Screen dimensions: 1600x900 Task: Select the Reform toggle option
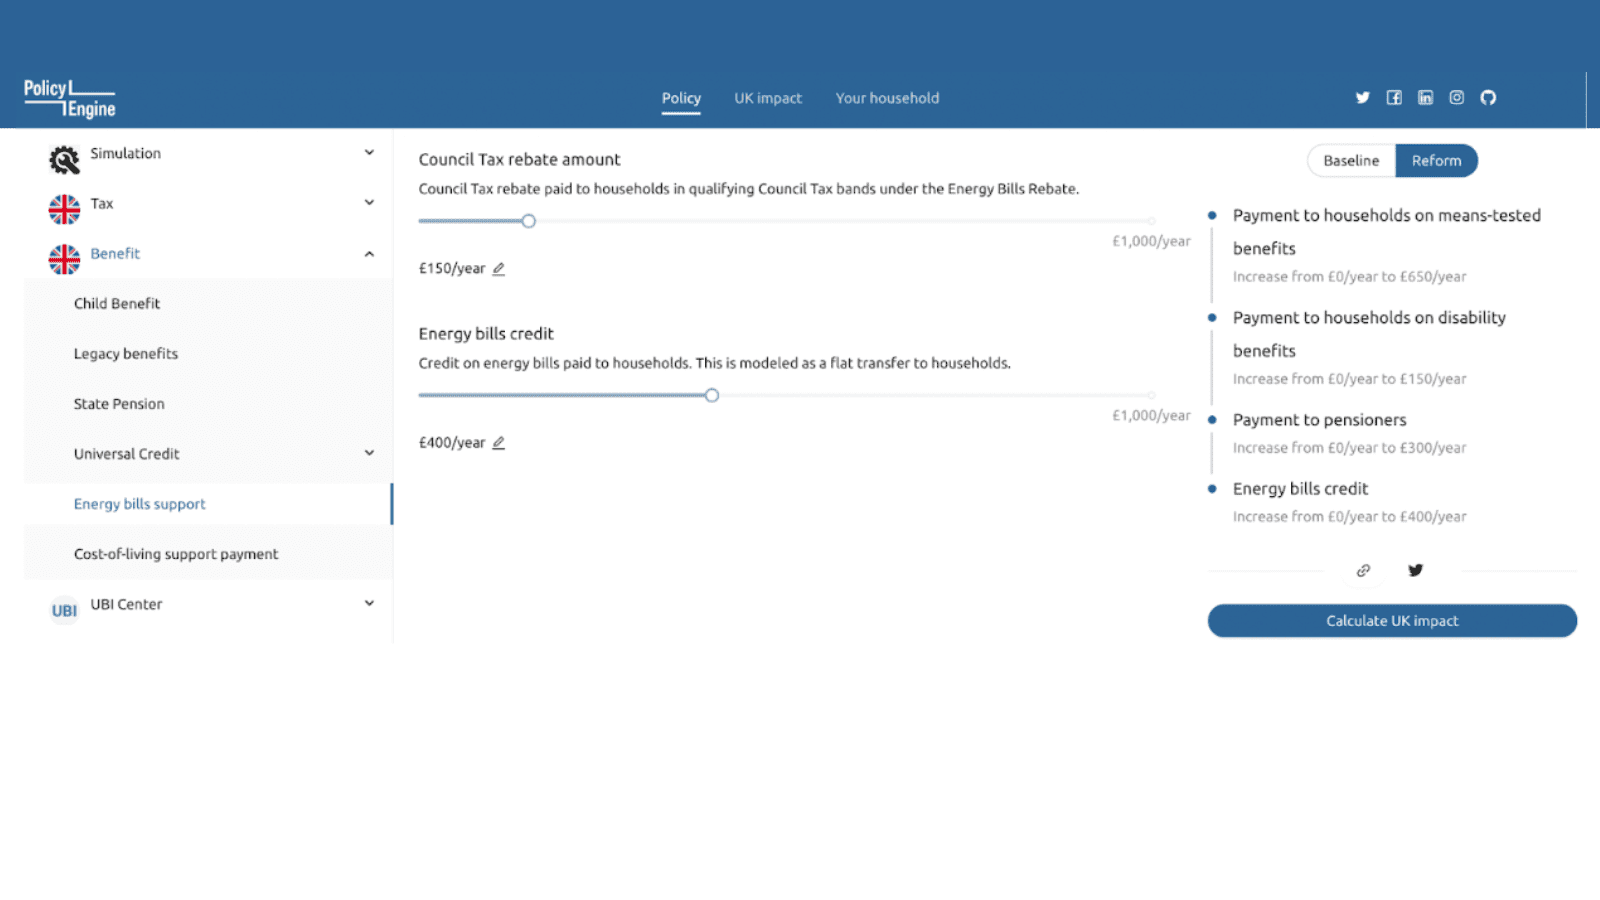1436,161
